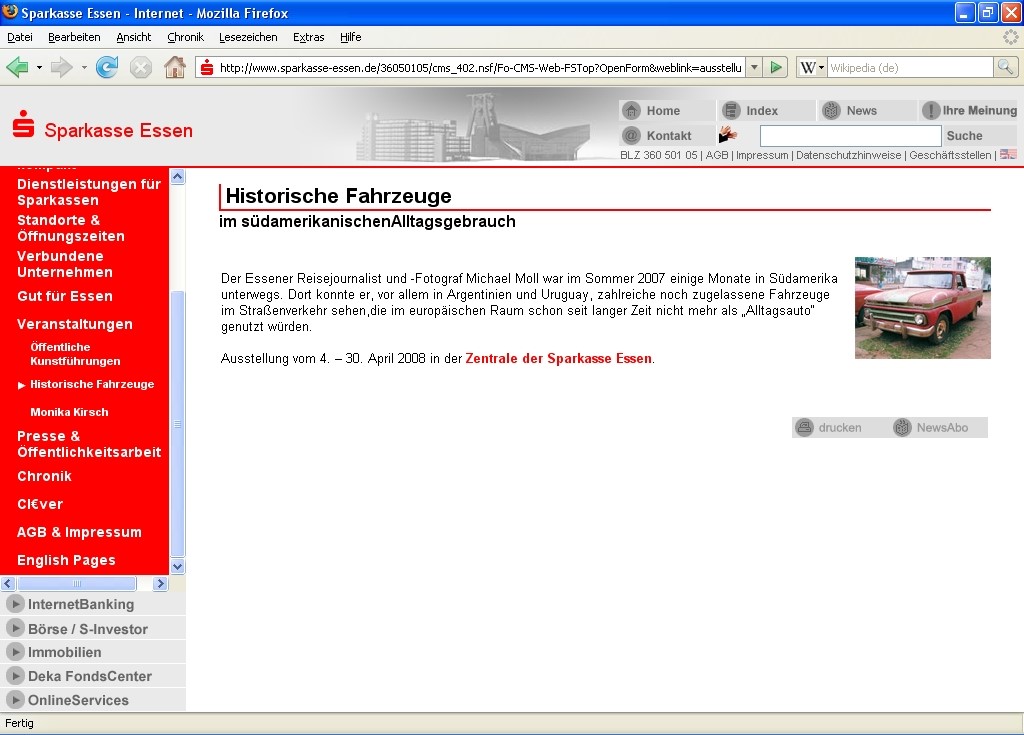Select Monika Kirsch in the sidebar

69,412
